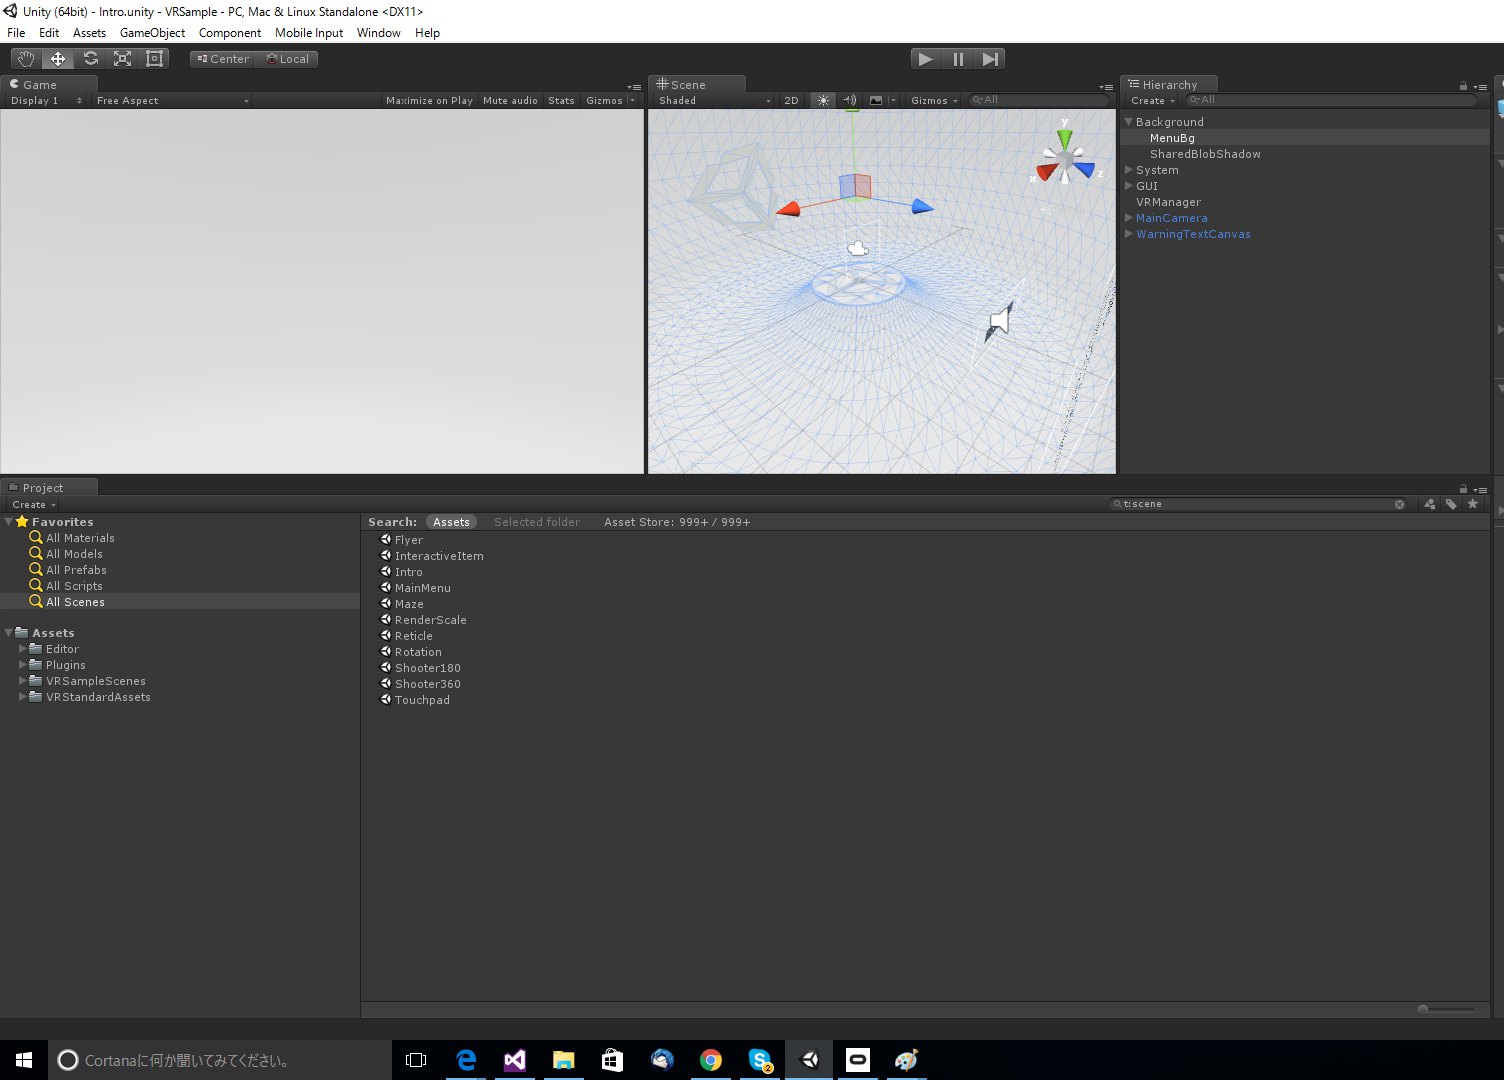This screenshot has height=1080, width=1504.
Task: Open Visual Studio from taskbar
Action: [515, 1060]
